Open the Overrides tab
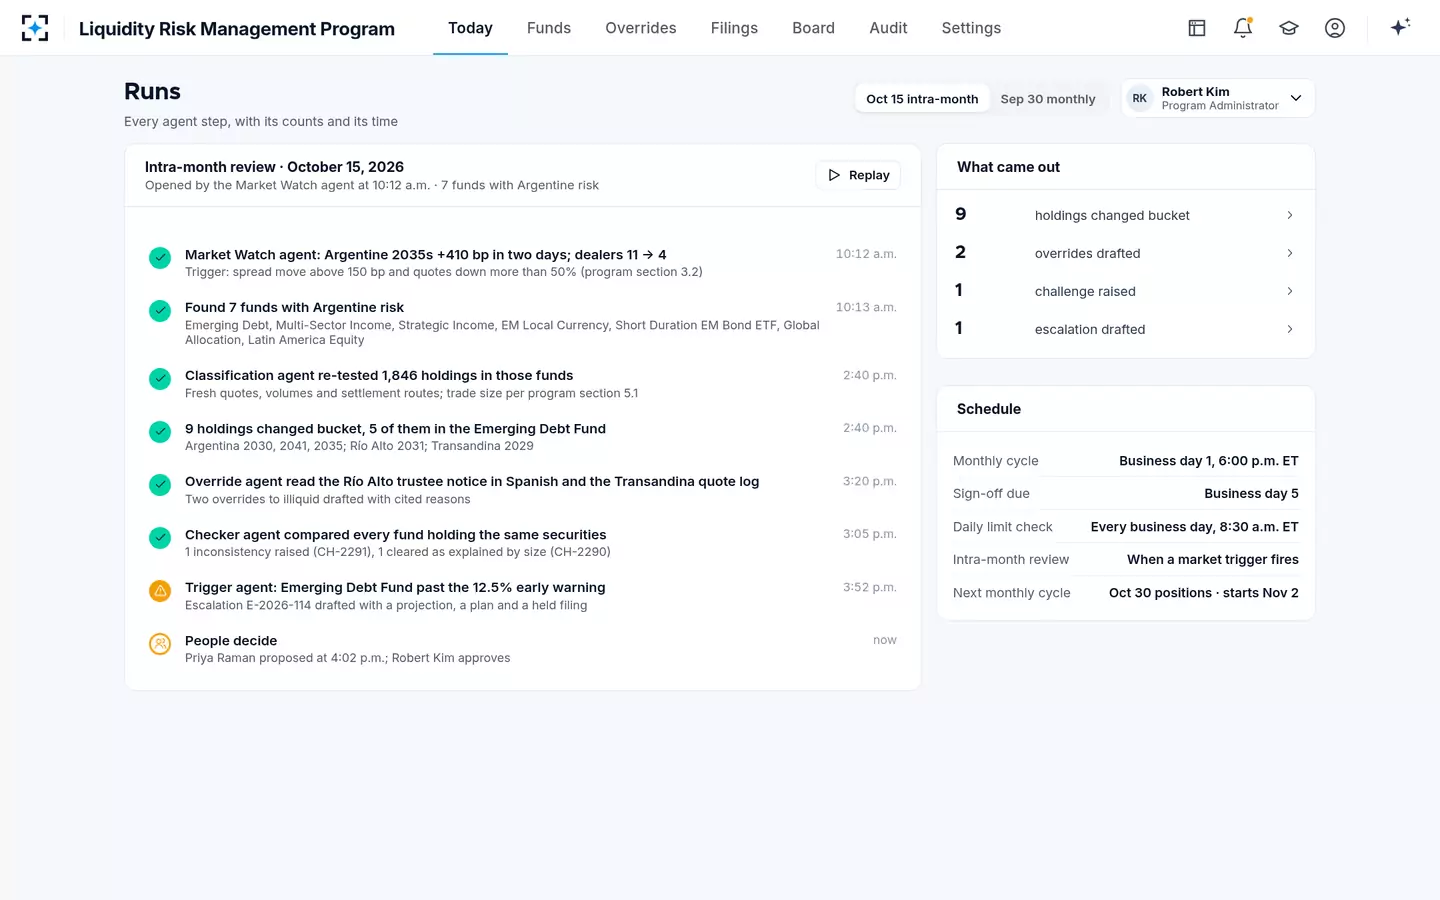This screenshot has width=1440, height=900. coord(641,28)
